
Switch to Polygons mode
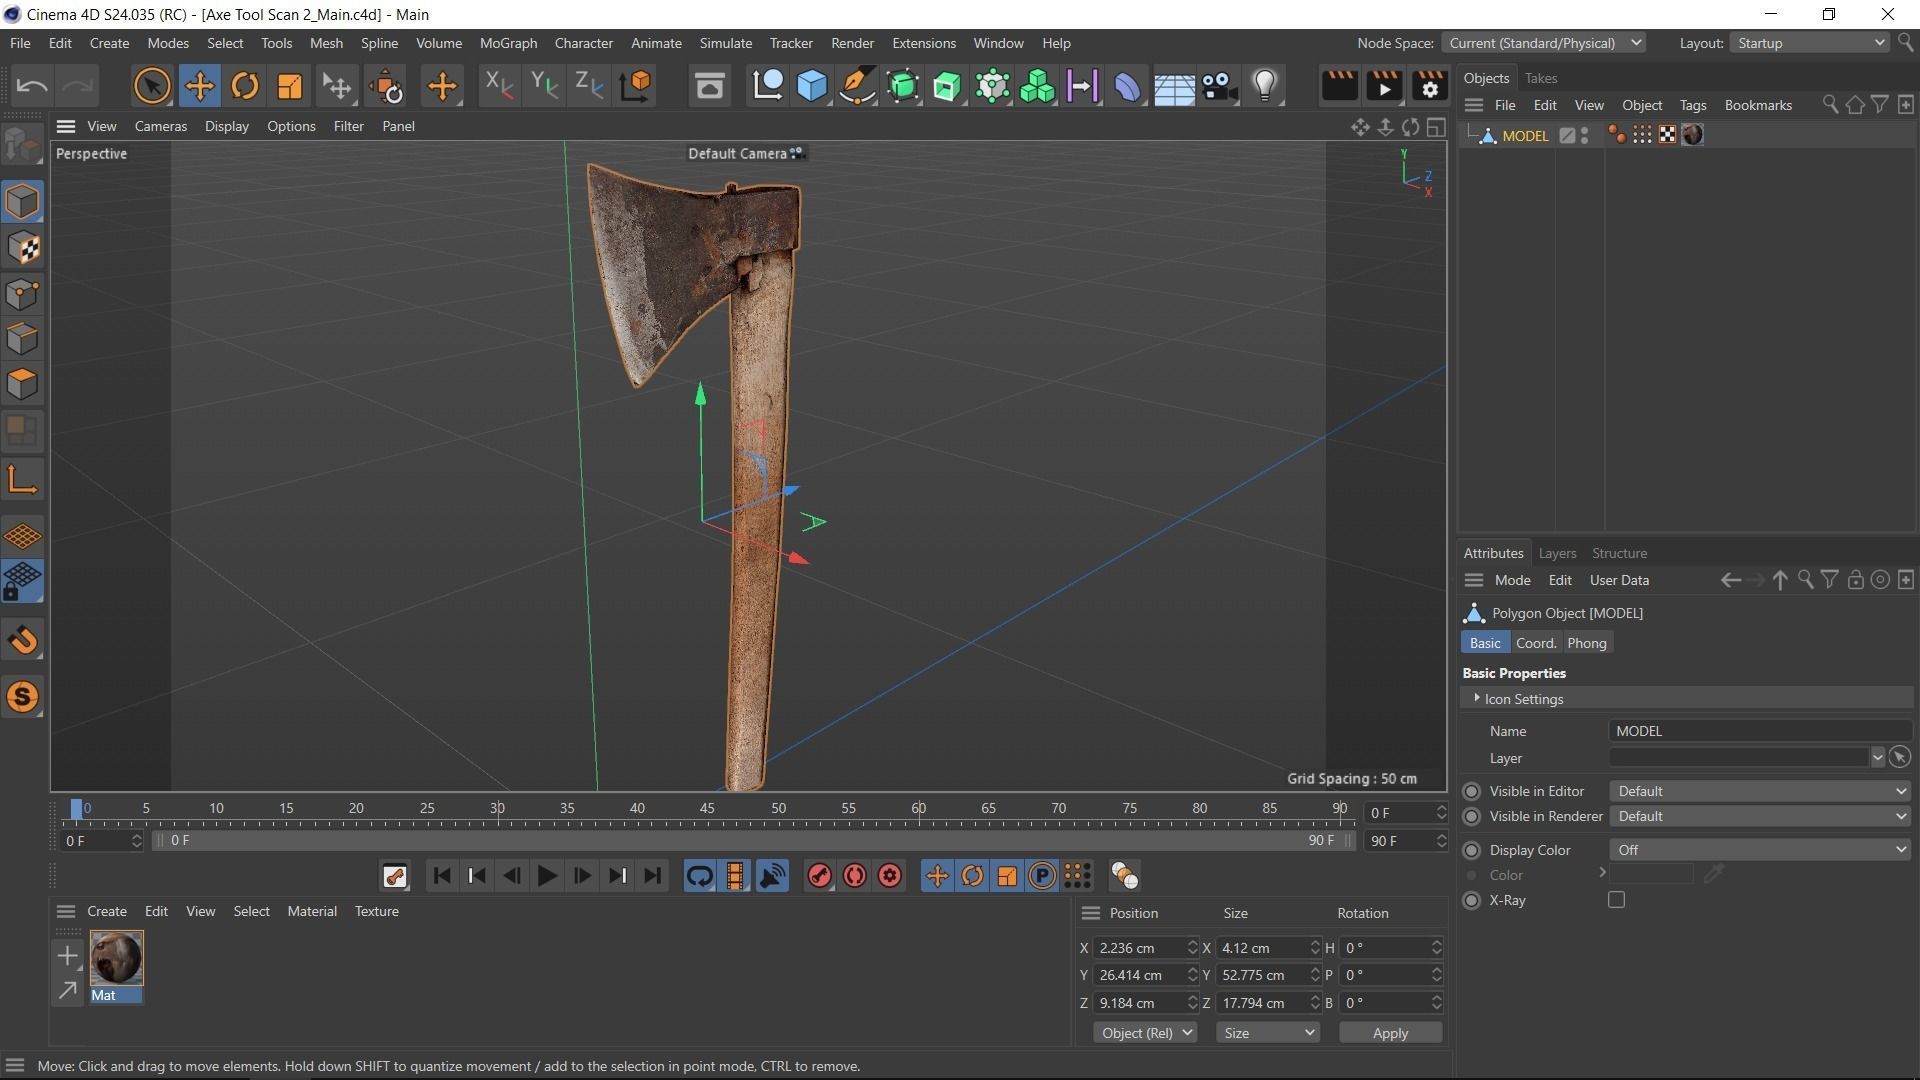tap(22, 384)
